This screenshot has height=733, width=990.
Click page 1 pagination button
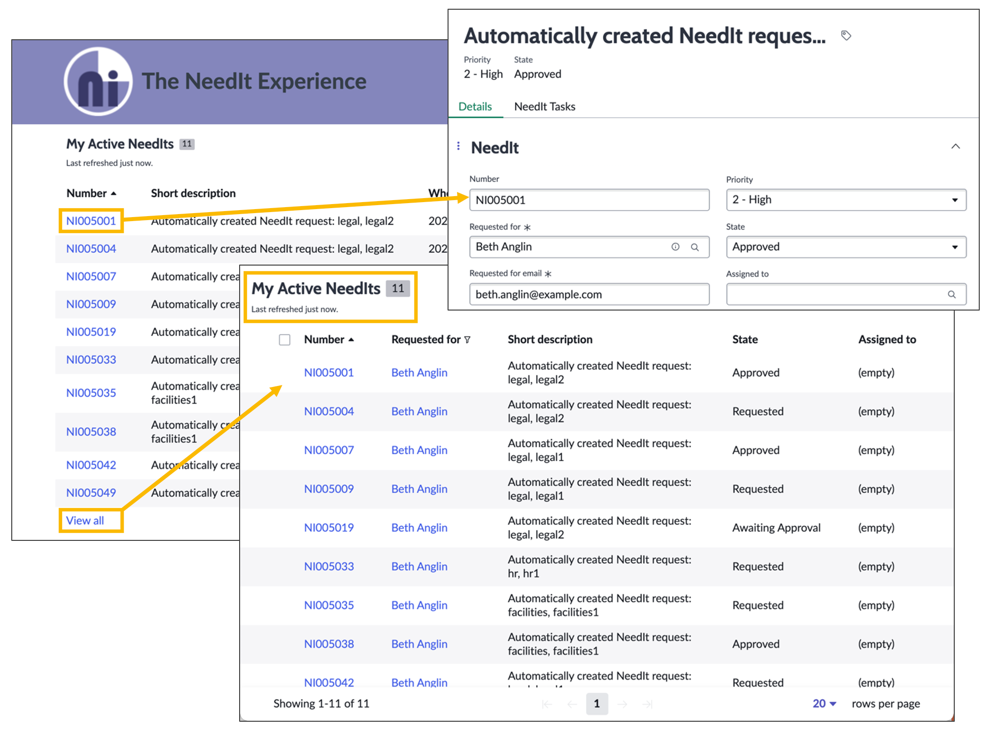click(x=597, y=703)
